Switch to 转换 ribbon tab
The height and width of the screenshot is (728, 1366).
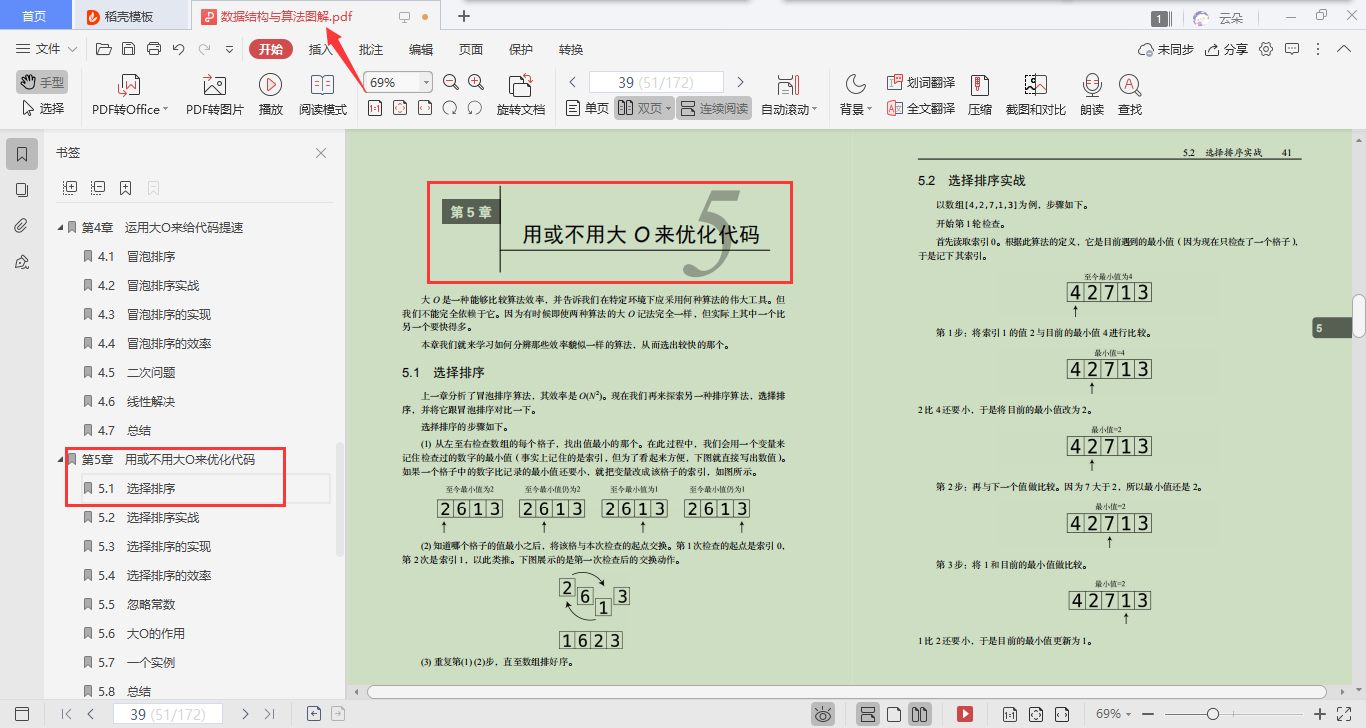coord(571,49)
